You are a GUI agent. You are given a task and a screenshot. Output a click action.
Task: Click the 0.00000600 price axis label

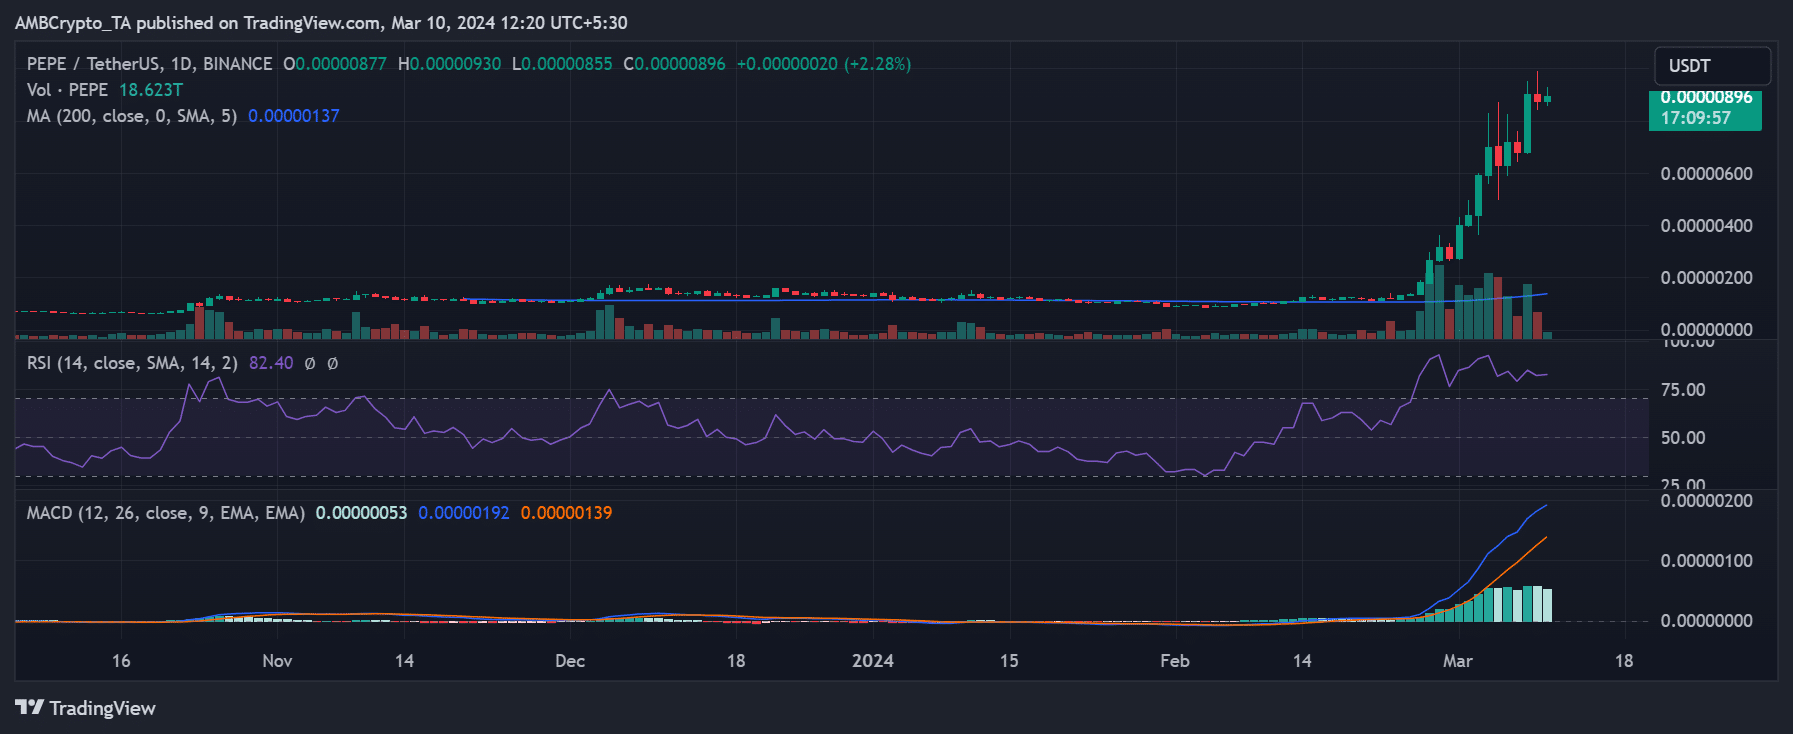1706,174
